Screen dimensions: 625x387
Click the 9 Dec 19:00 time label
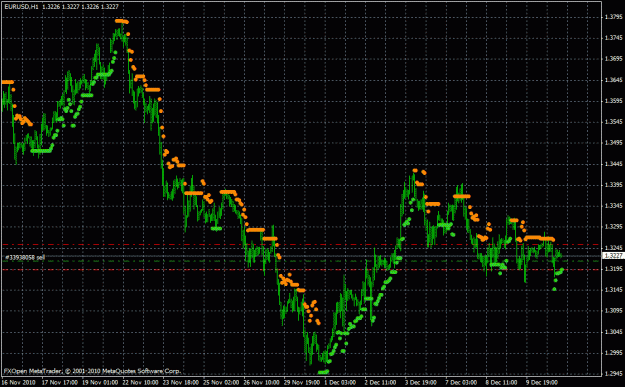[x=542, y=382]
